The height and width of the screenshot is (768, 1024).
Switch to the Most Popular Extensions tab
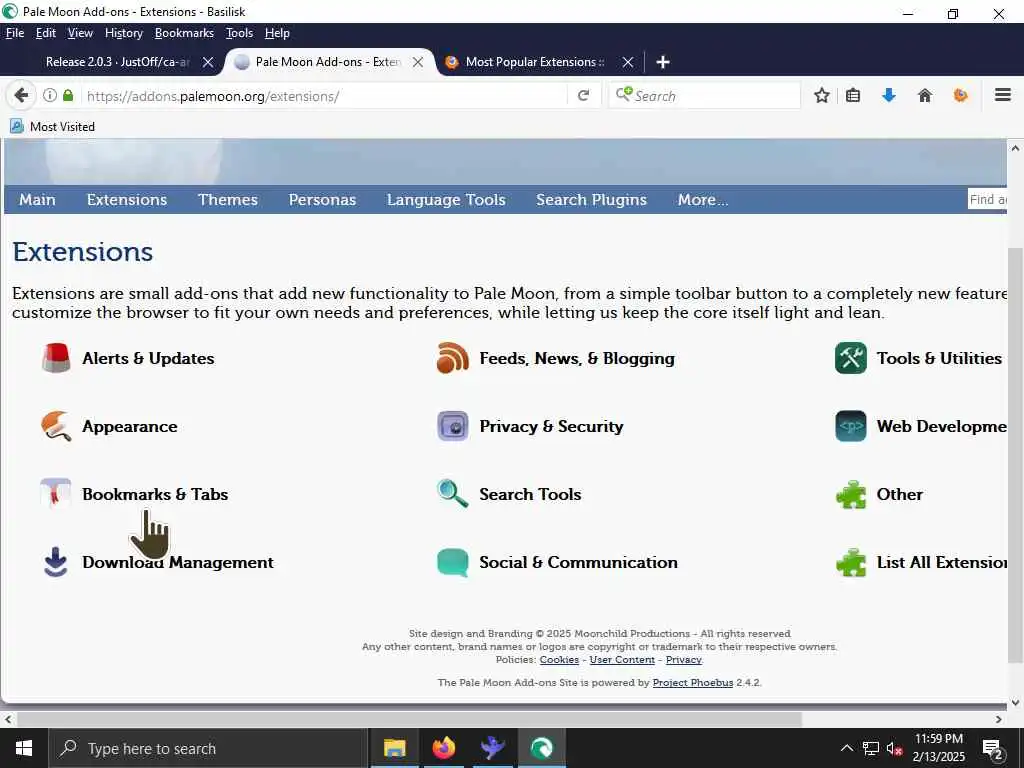click(x=534, y=62)
